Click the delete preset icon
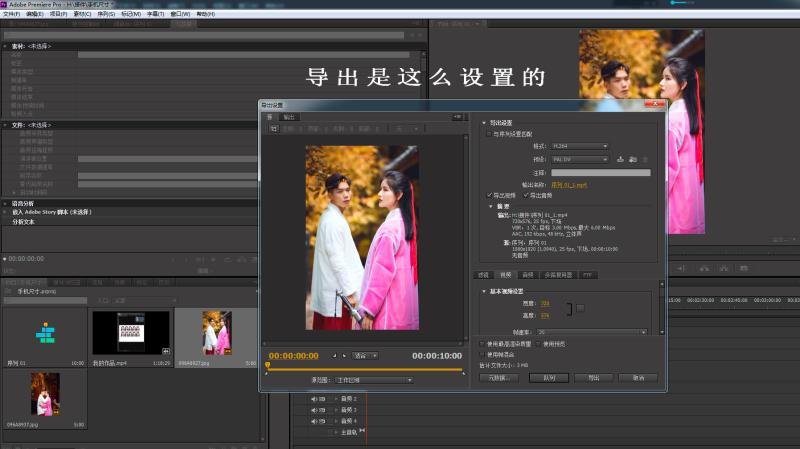 (x=645, y=160)
